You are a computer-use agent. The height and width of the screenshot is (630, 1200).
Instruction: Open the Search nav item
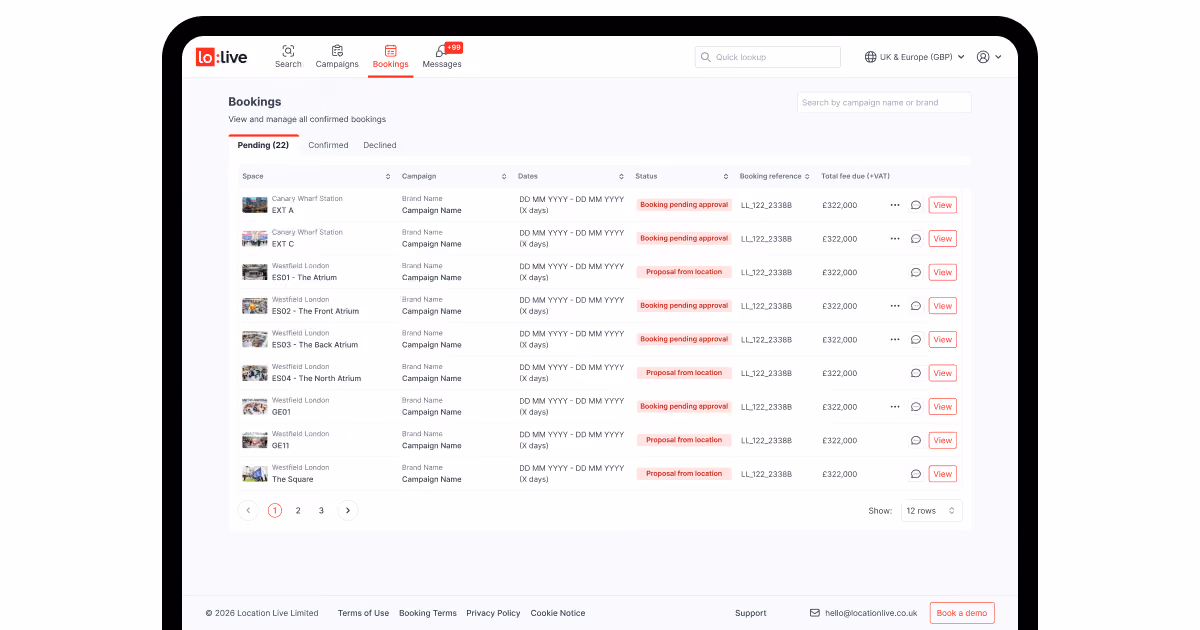point(288,57)
